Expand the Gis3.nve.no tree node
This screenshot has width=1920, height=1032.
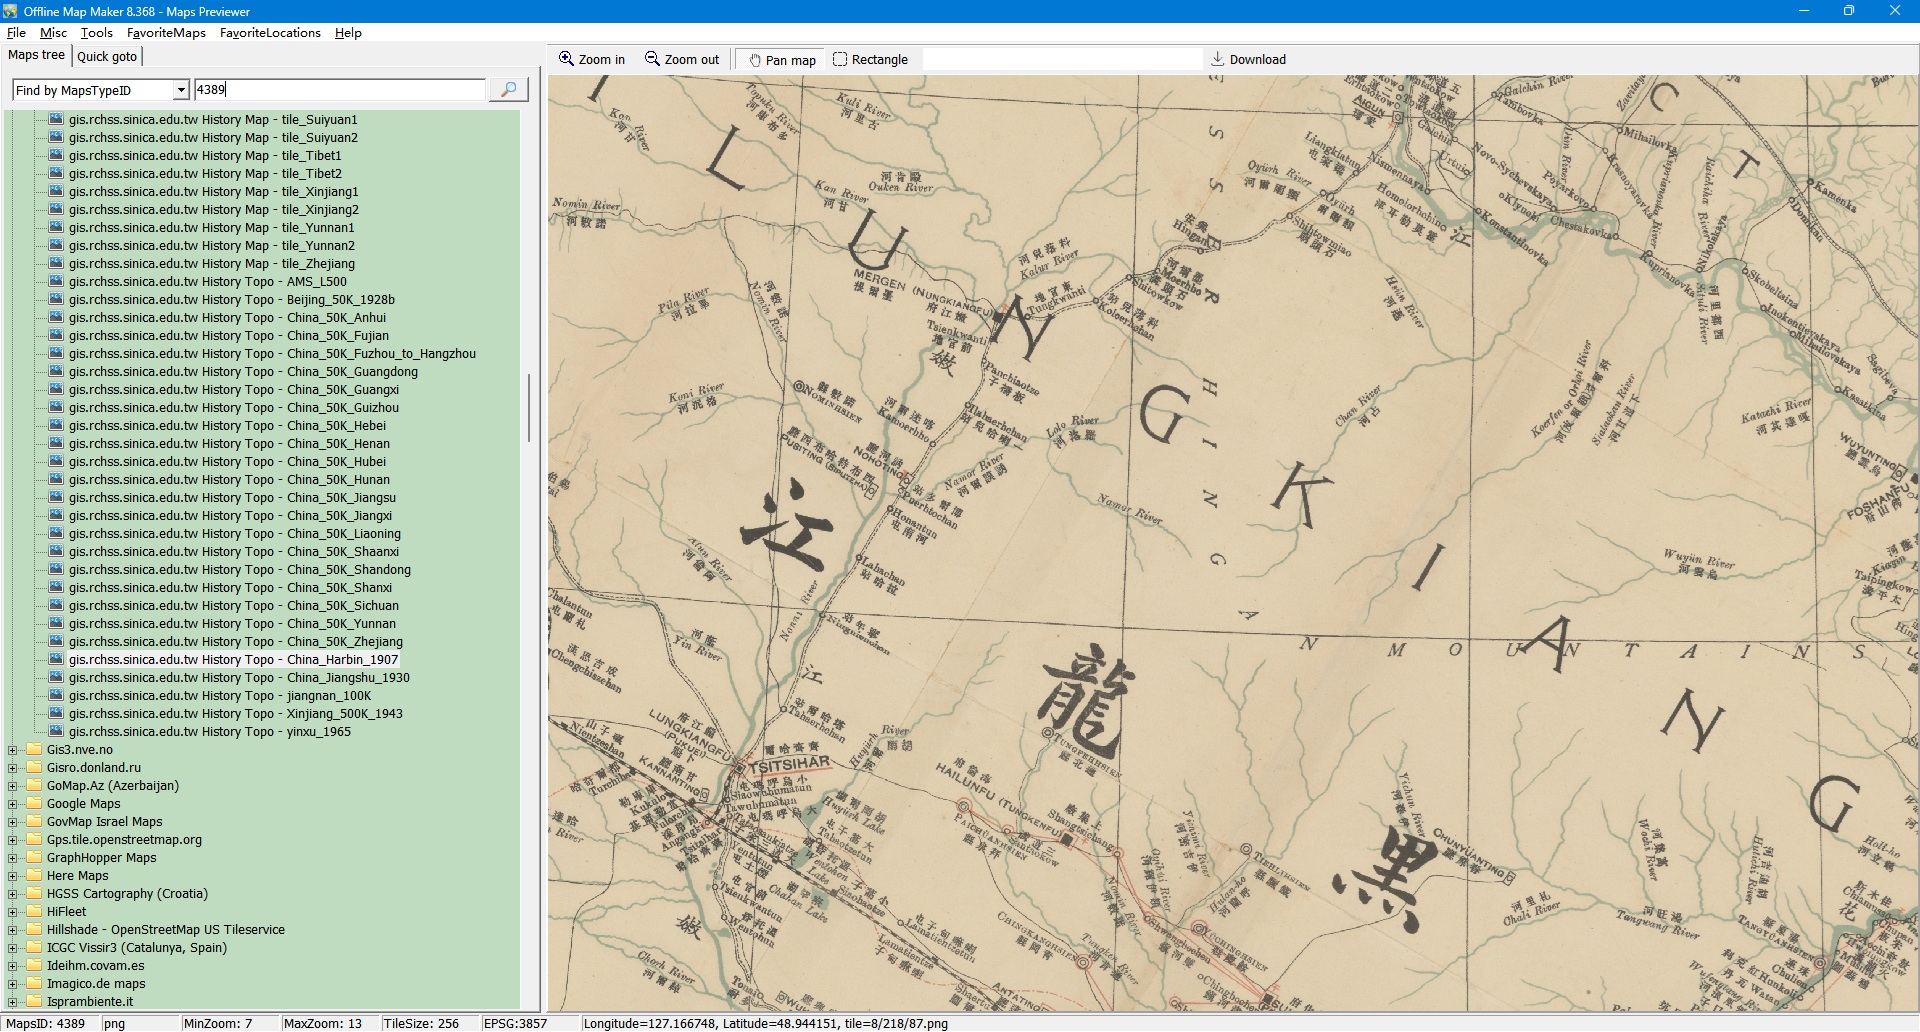click(13, 750)
